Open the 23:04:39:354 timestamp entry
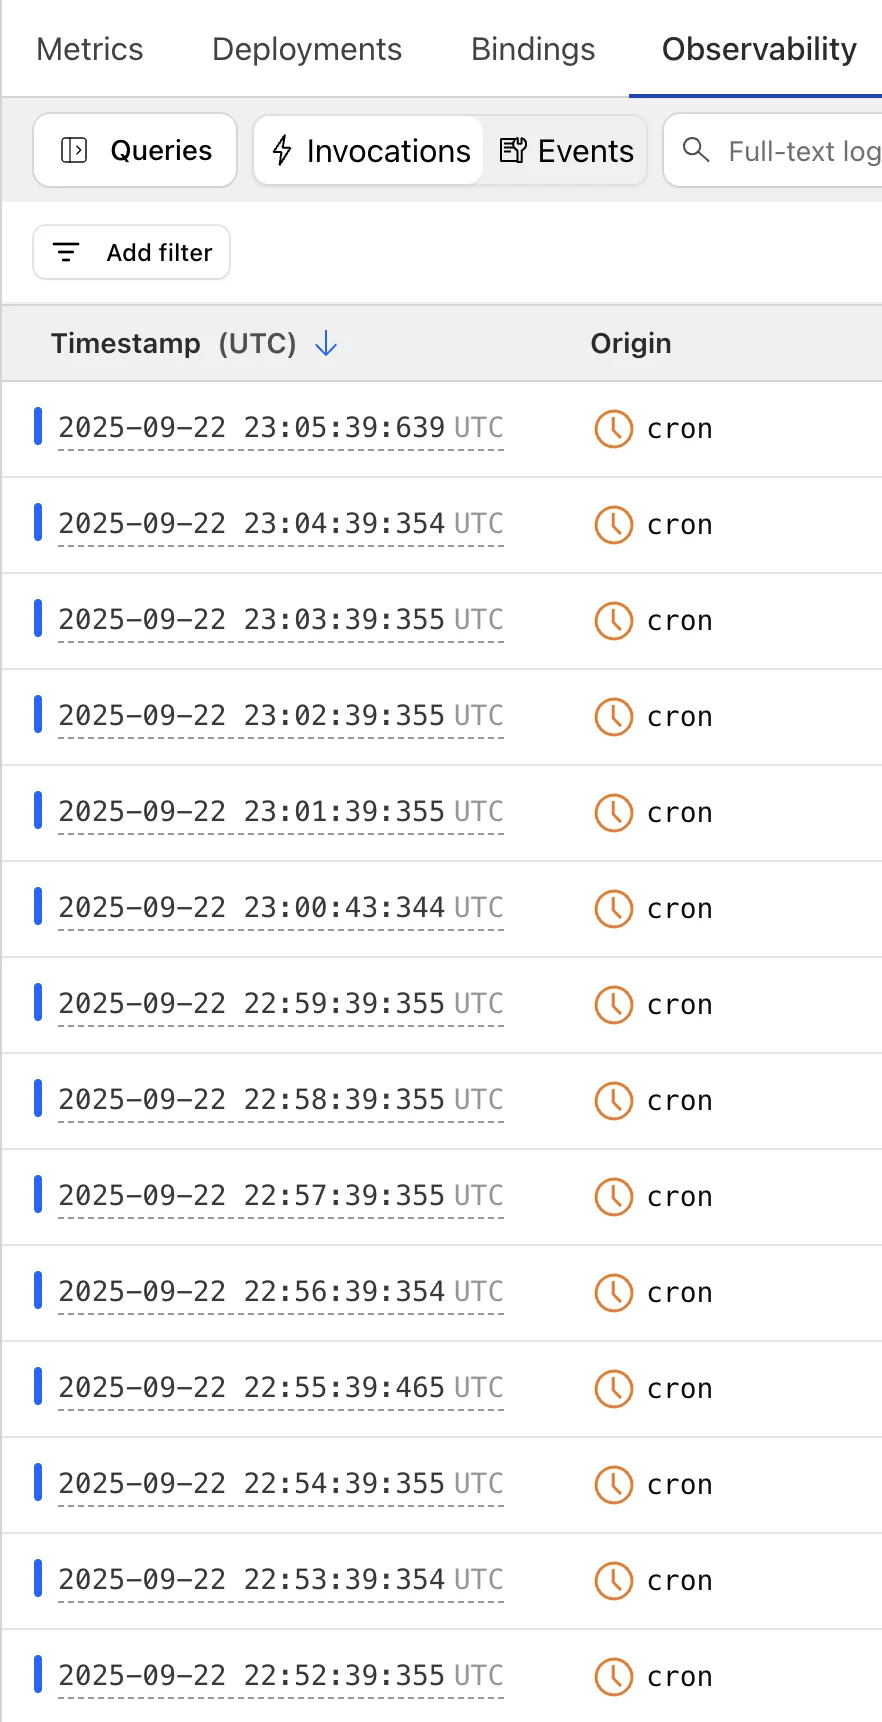Viewport: 882px width, 1722px height. tap(280, 524)
